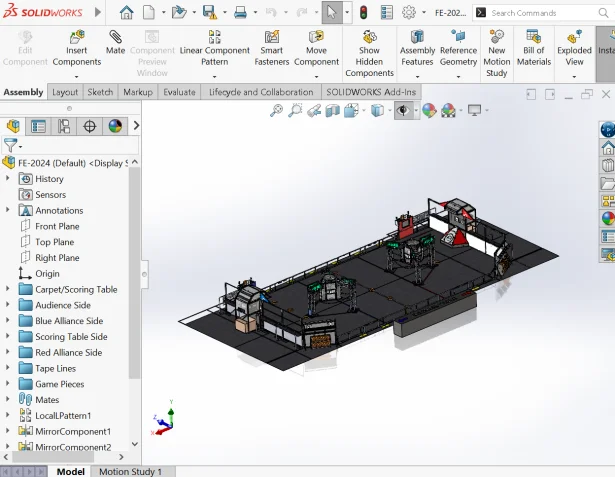Select the Front Plane tree item

coord(57,226)
